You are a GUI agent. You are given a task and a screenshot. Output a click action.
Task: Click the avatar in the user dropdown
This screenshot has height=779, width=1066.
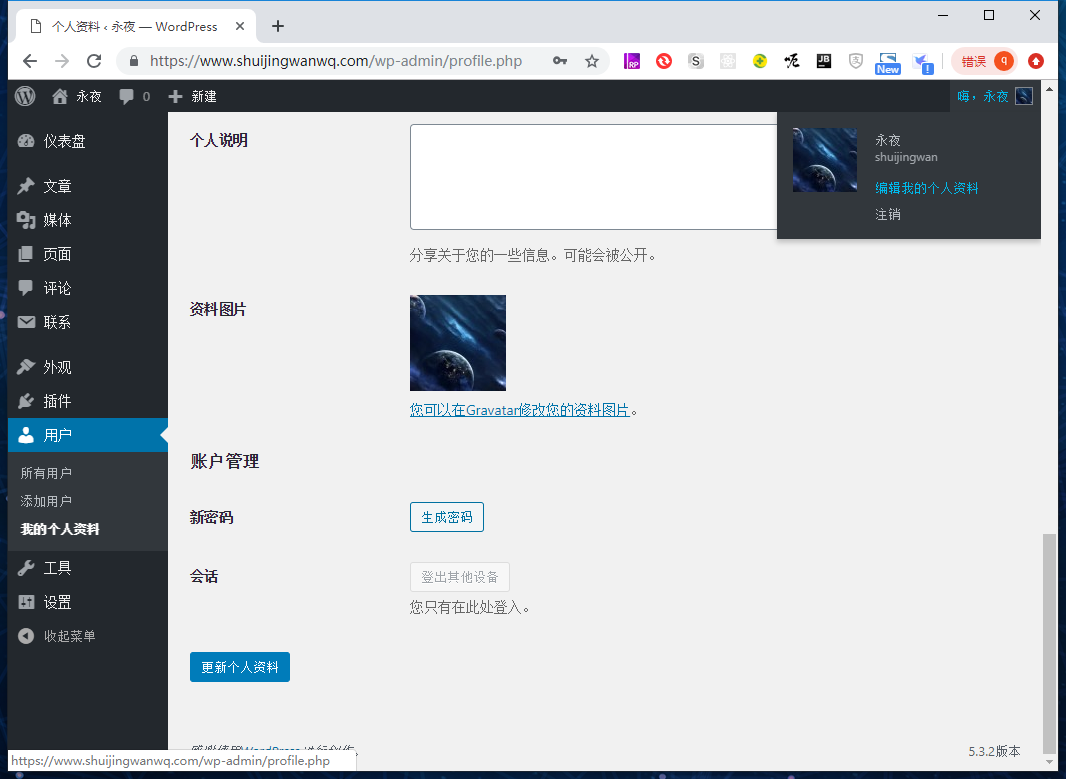(825, 160)
